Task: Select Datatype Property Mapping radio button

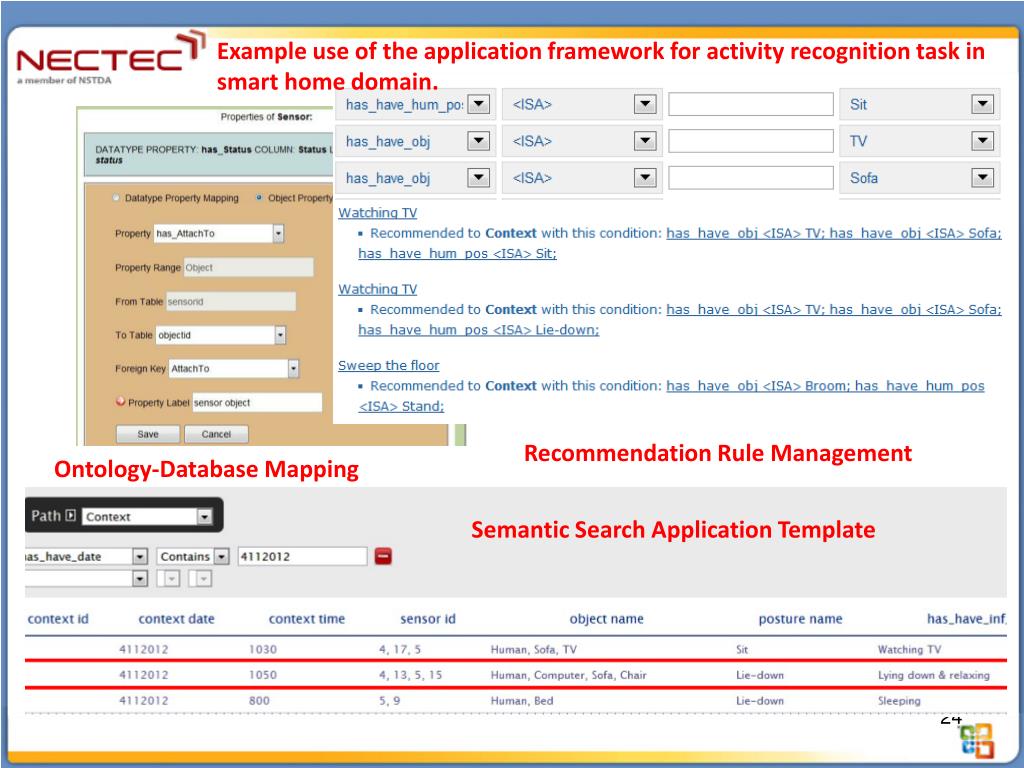Action: [x=116, y=198]
